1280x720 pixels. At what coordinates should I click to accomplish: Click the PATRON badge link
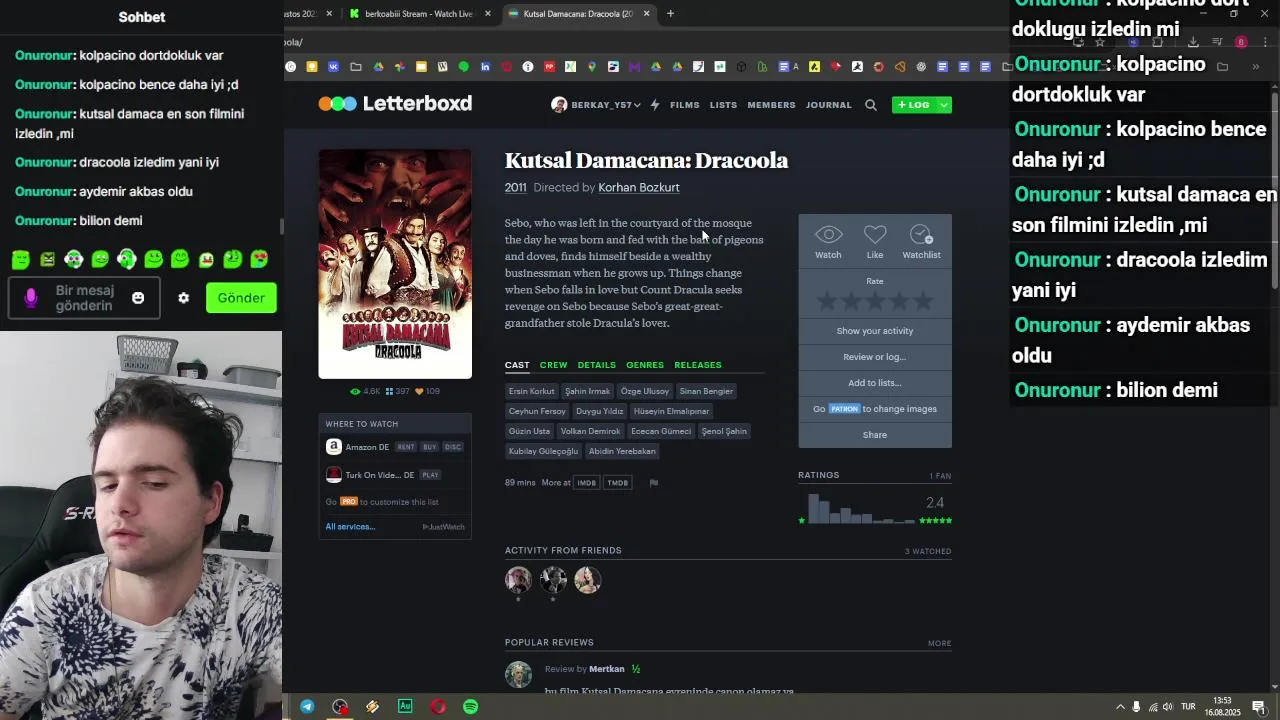click(844, 409)
